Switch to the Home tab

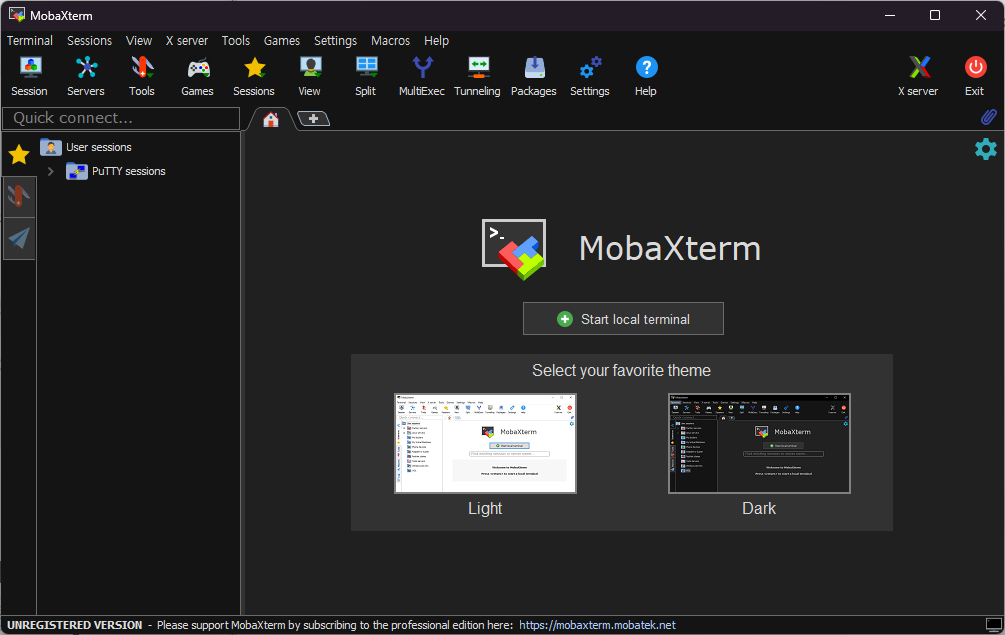click(x=271, y=119)
